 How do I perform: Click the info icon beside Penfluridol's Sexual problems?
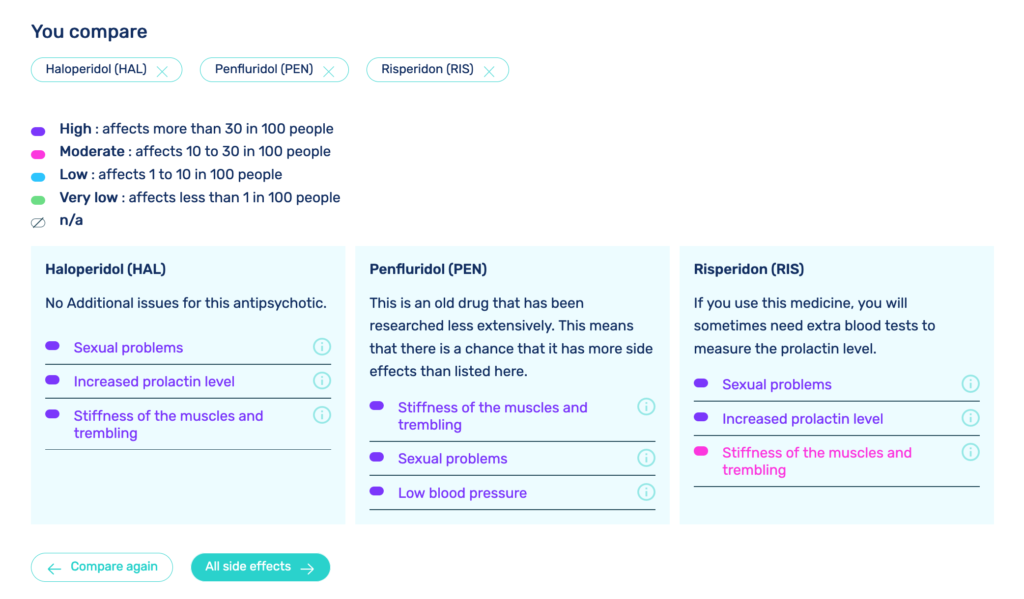[x=646, y=458]
